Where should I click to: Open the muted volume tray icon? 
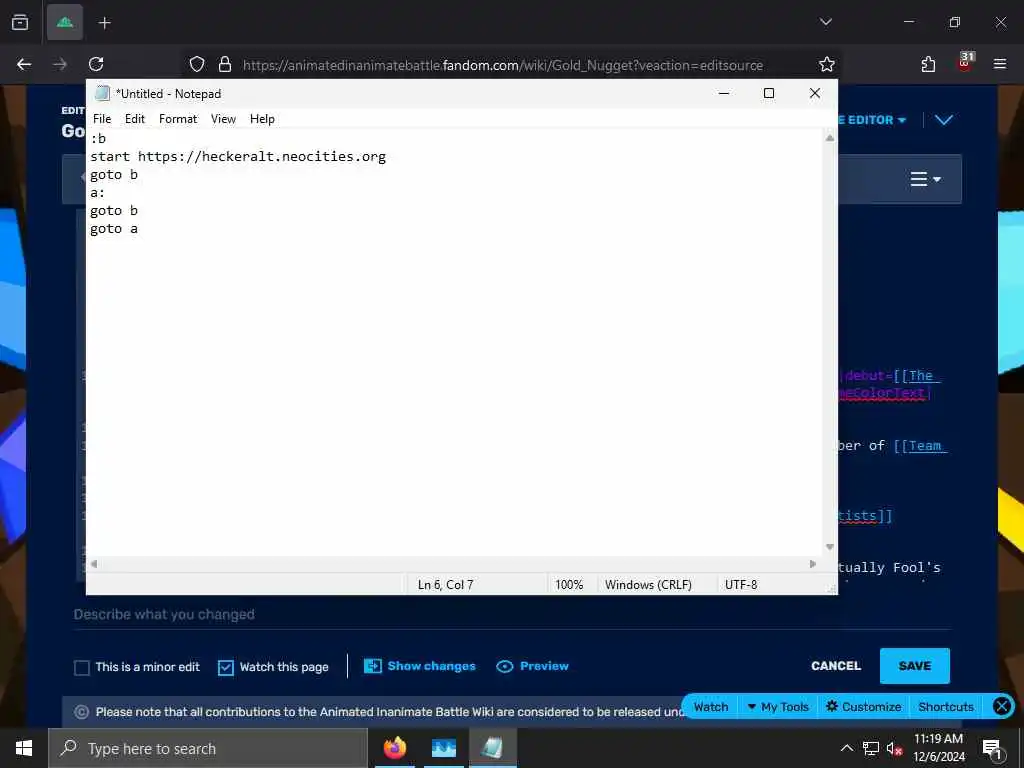[894, 748]
